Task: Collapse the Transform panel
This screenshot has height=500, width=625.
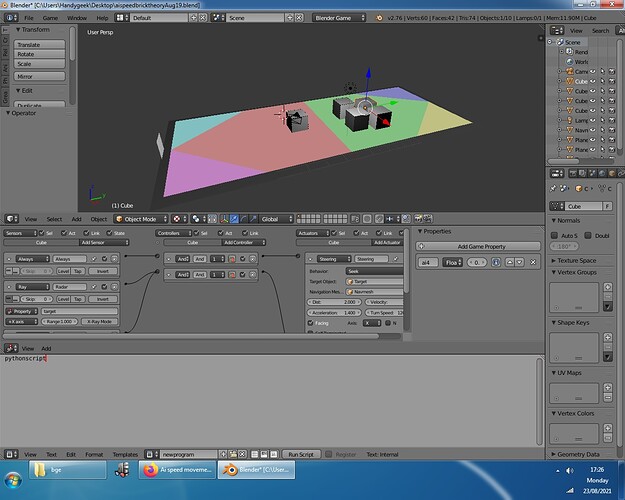Action: [32, 30]
